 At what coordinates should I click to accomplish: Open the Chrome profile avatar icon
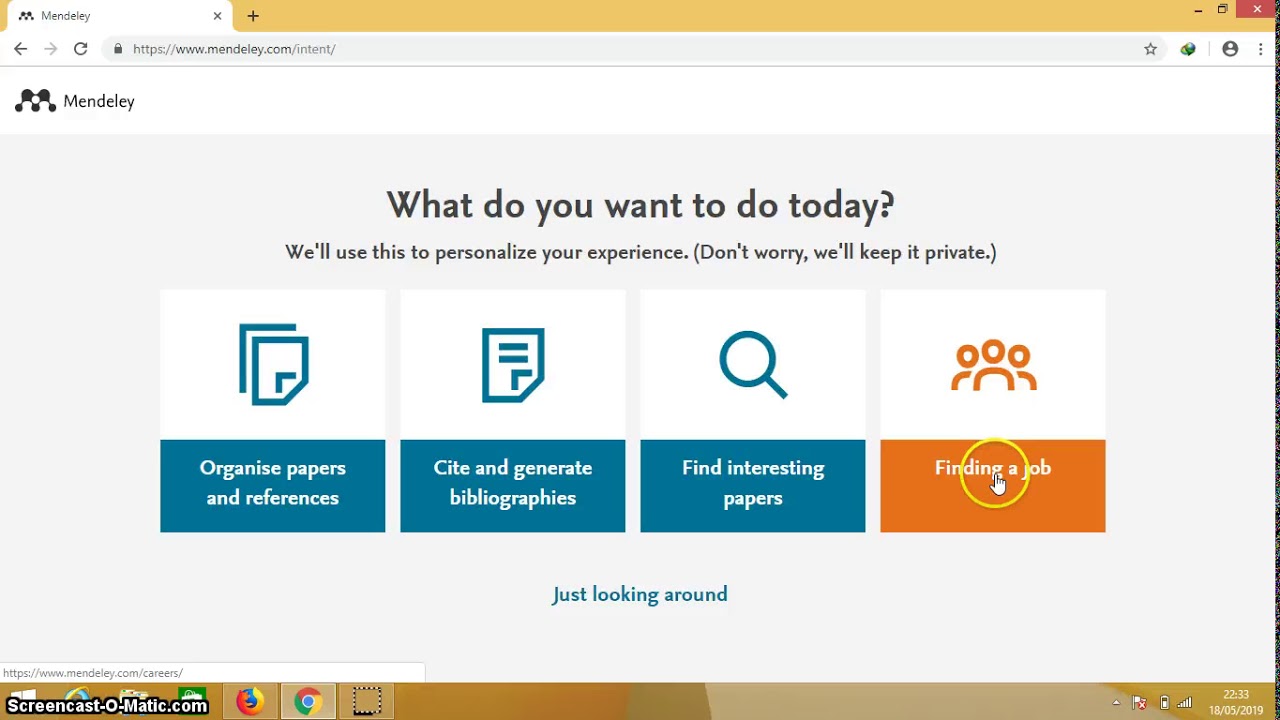1230,48
